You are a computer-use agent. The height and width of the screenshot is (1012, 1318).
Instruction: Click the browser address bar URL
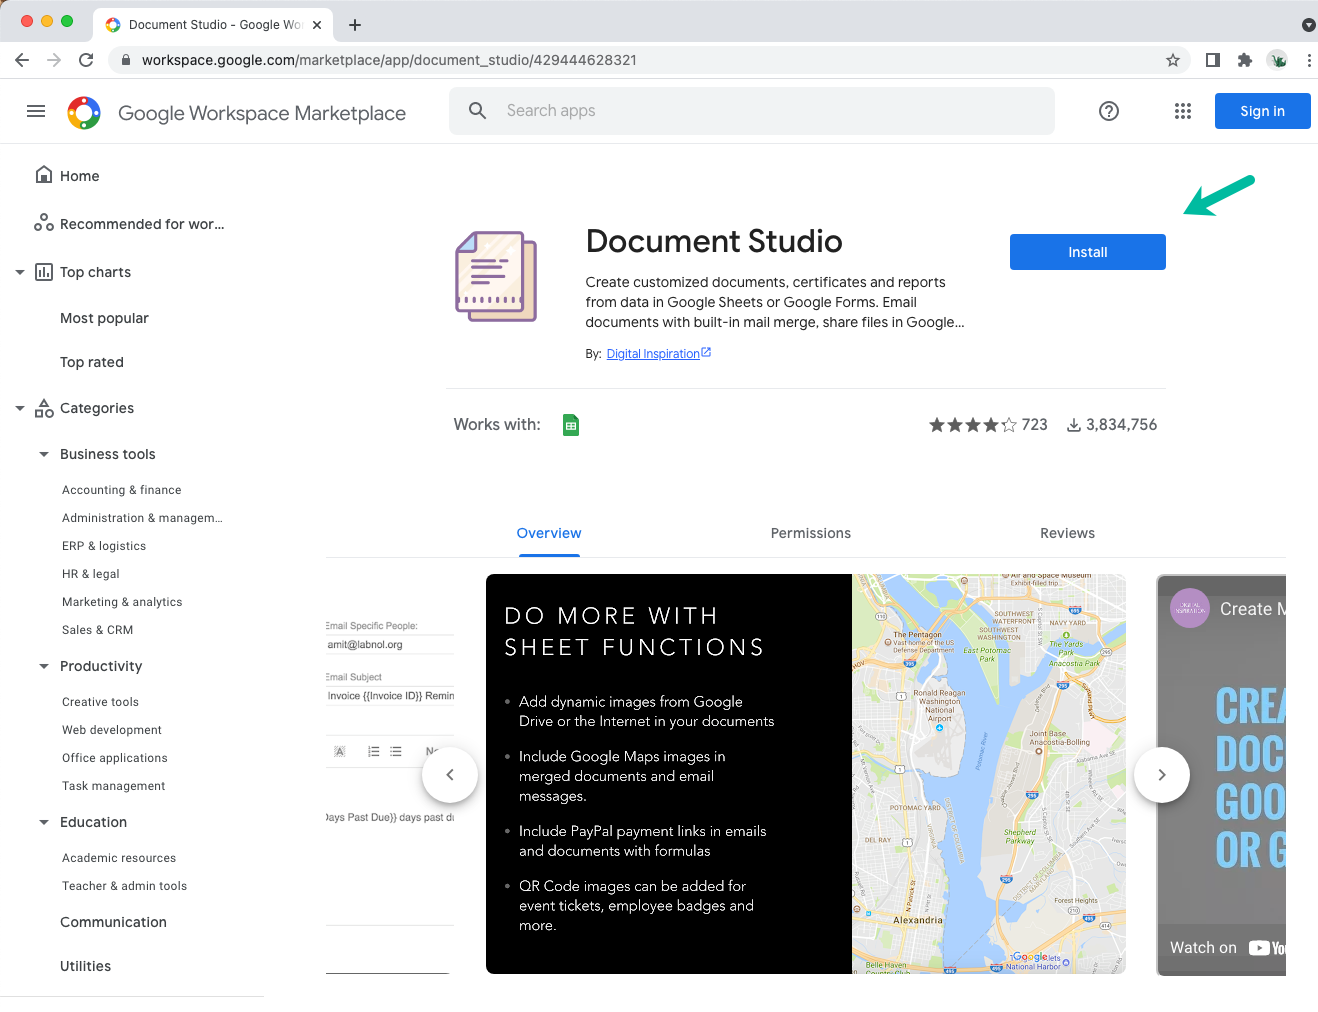389,60
